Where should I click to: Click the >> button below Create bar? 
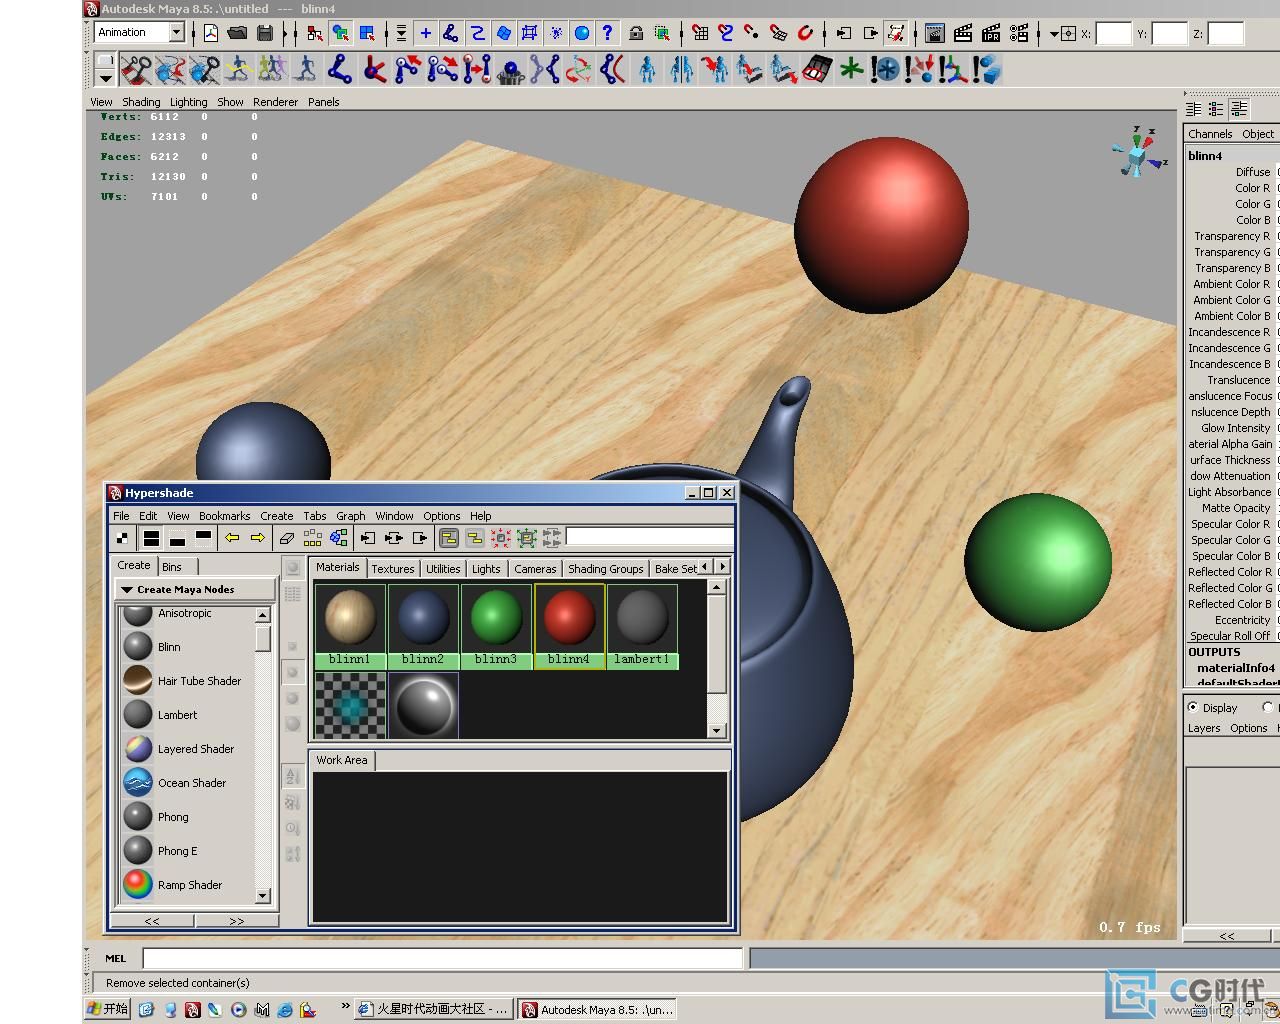[x=236, y=921]
